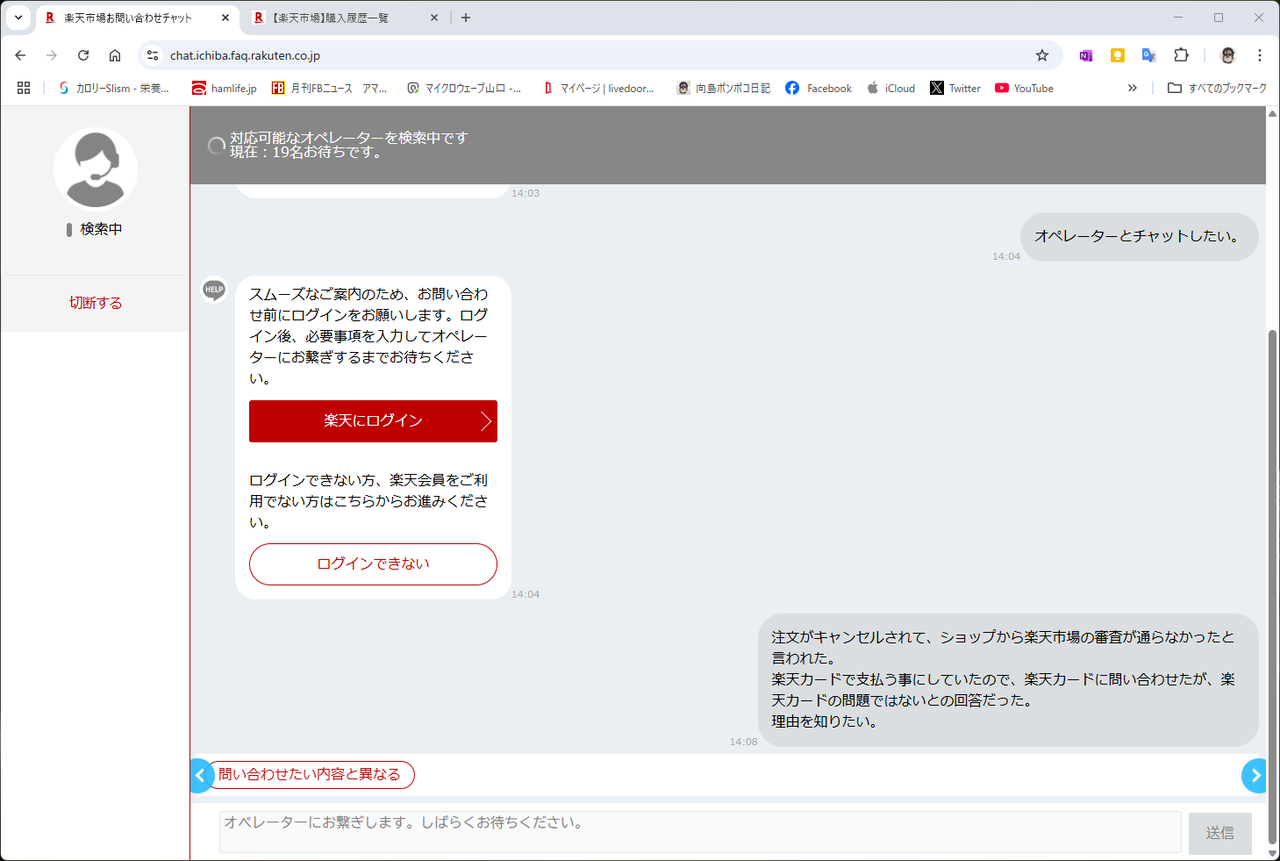Click the 切断する link
The height and width of the screenshot is (861, 1280).
pos(96,303)
